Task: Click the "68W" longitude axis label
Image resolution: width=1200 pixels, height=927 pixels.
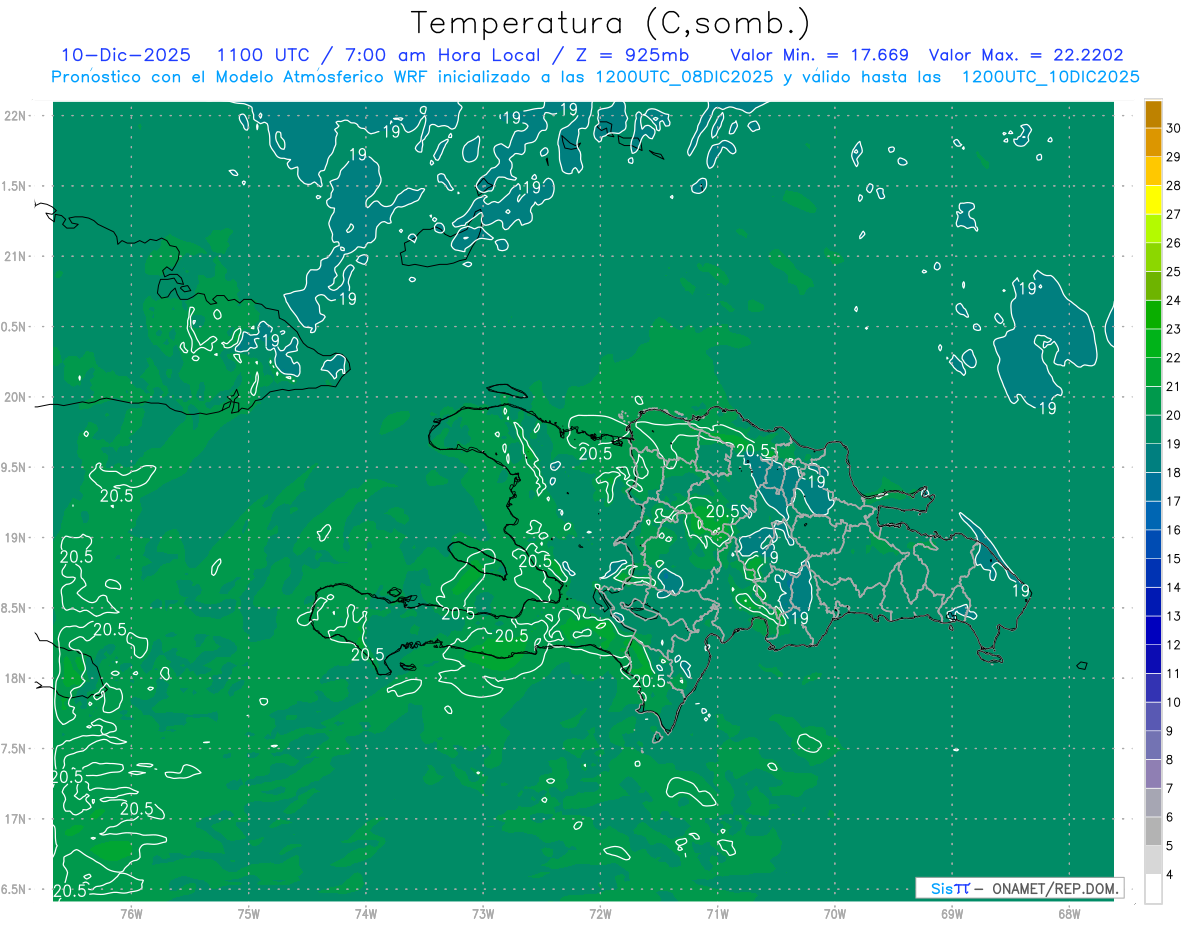Action: (x=1069, y=914)
